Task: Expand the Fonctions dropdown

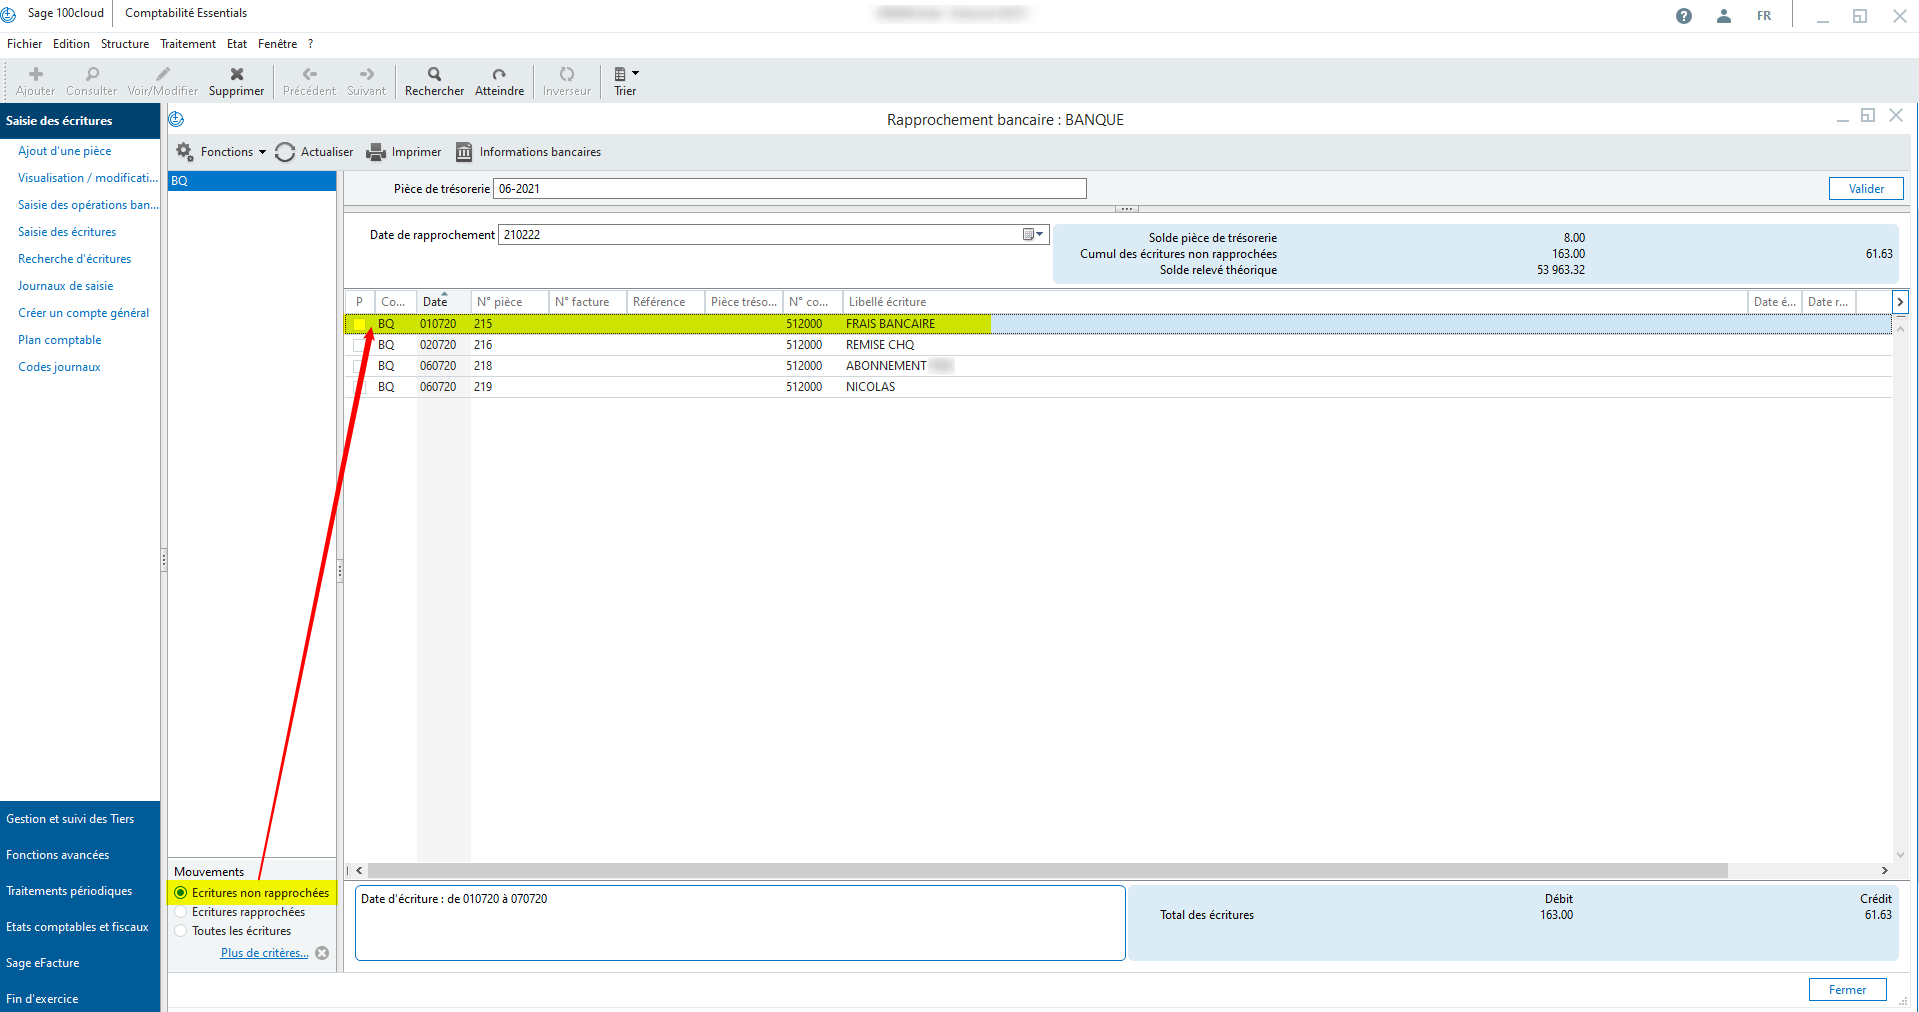Action: pos(227,152)
